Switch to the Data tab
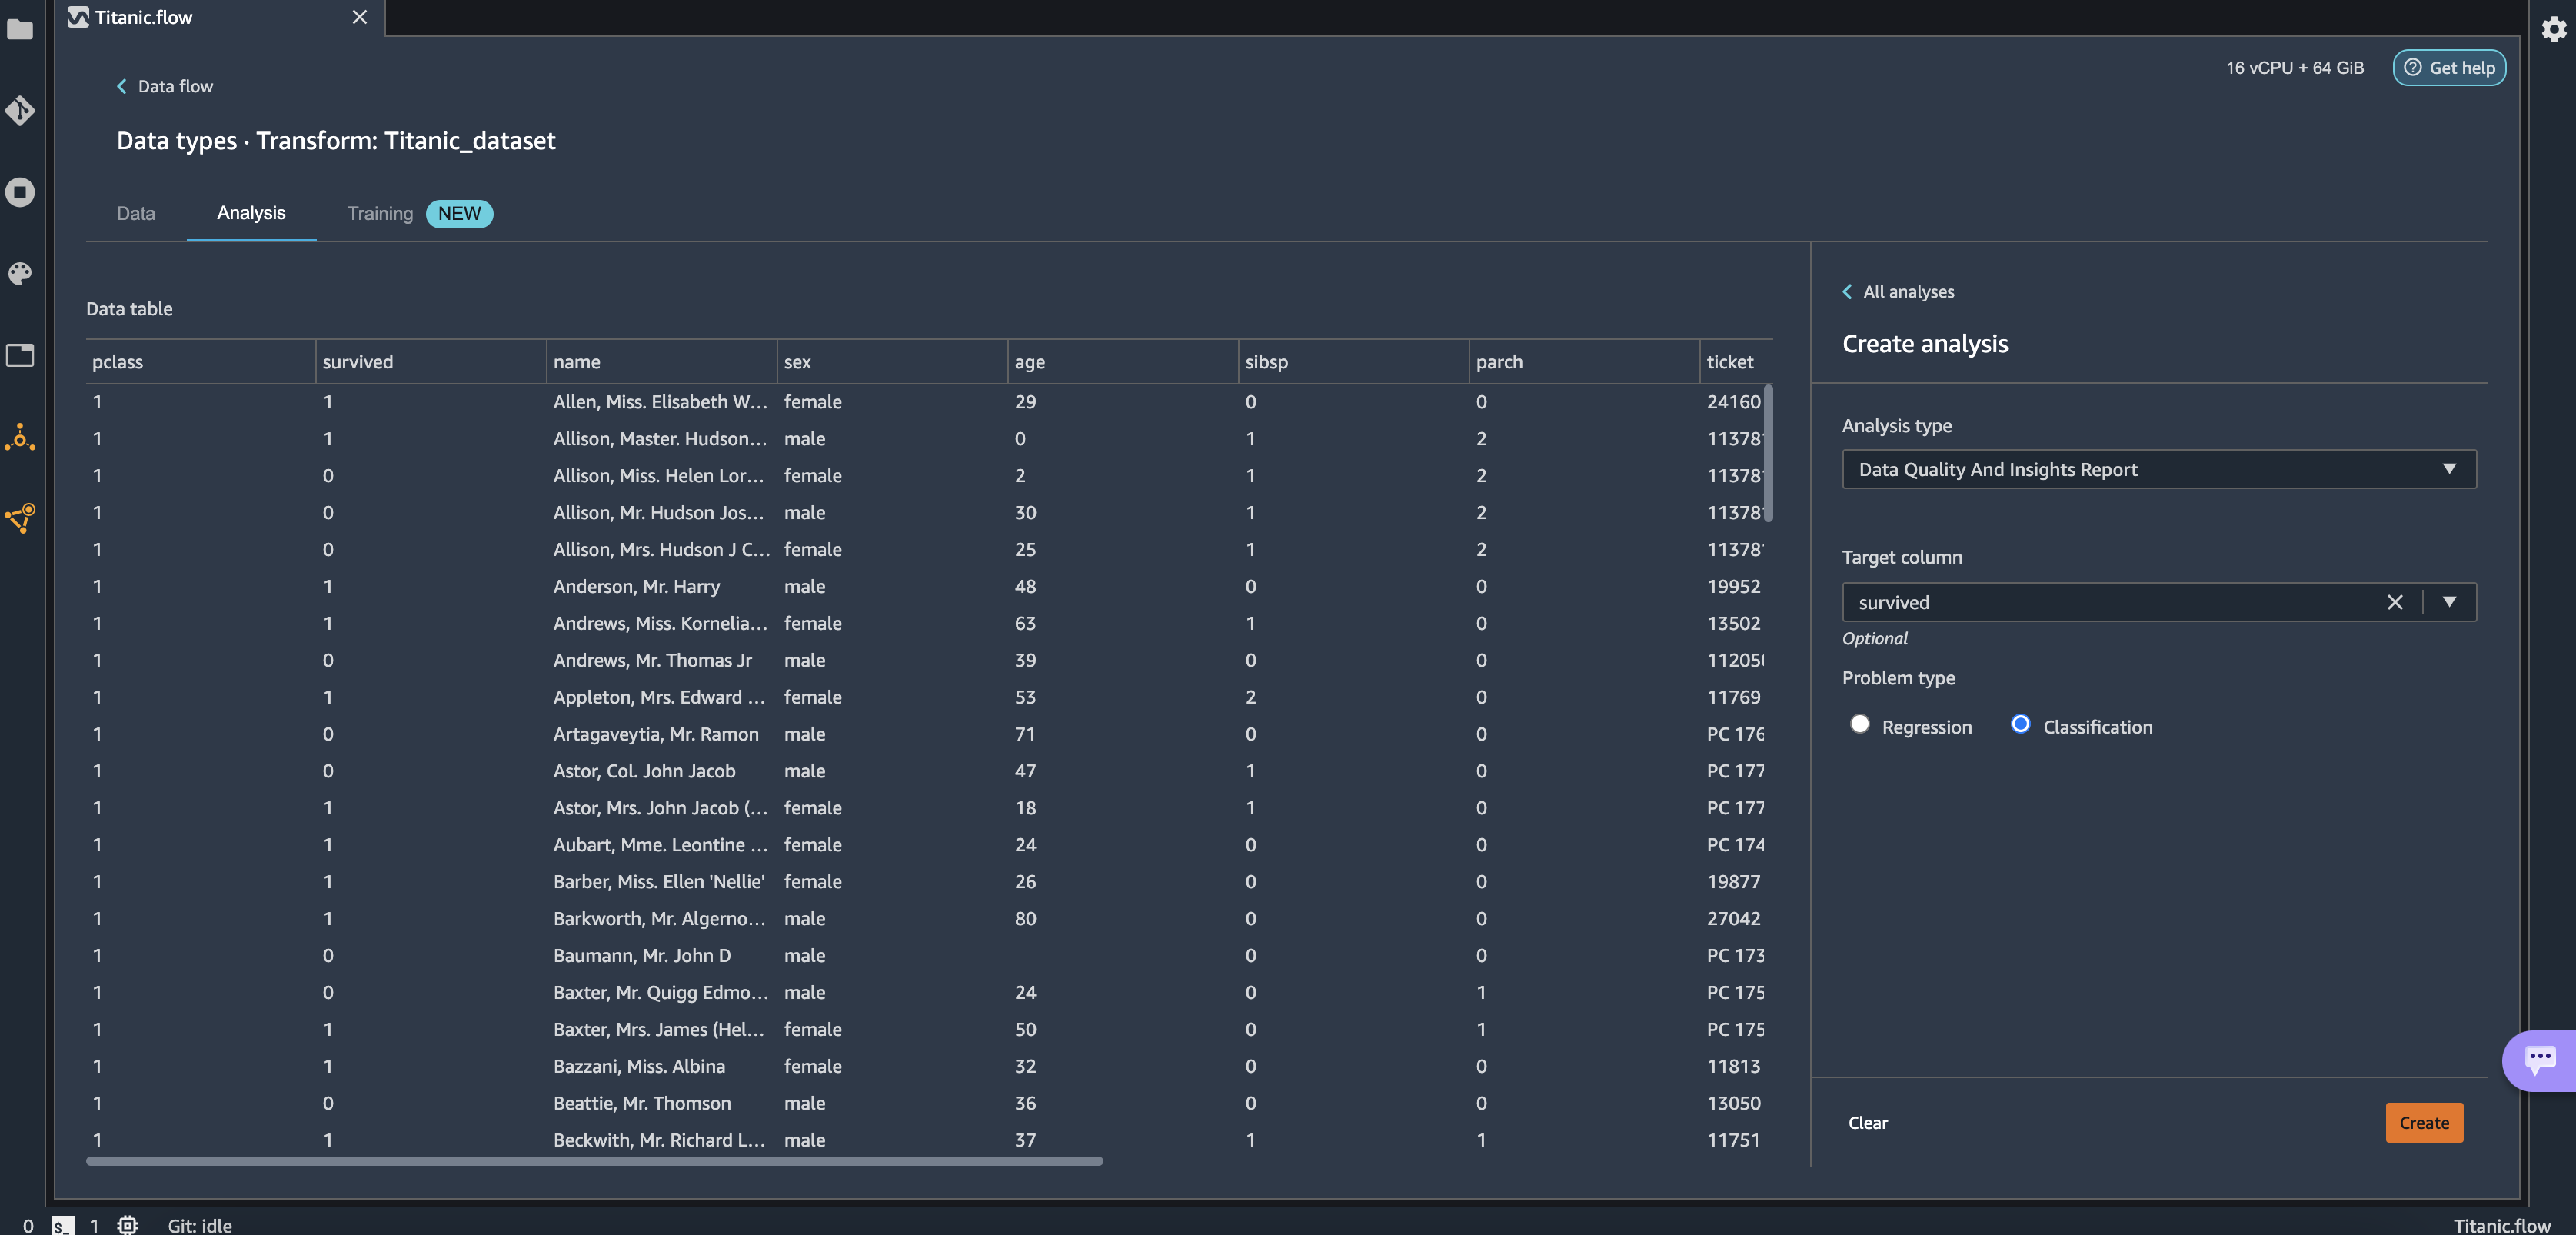 point(135,213)
